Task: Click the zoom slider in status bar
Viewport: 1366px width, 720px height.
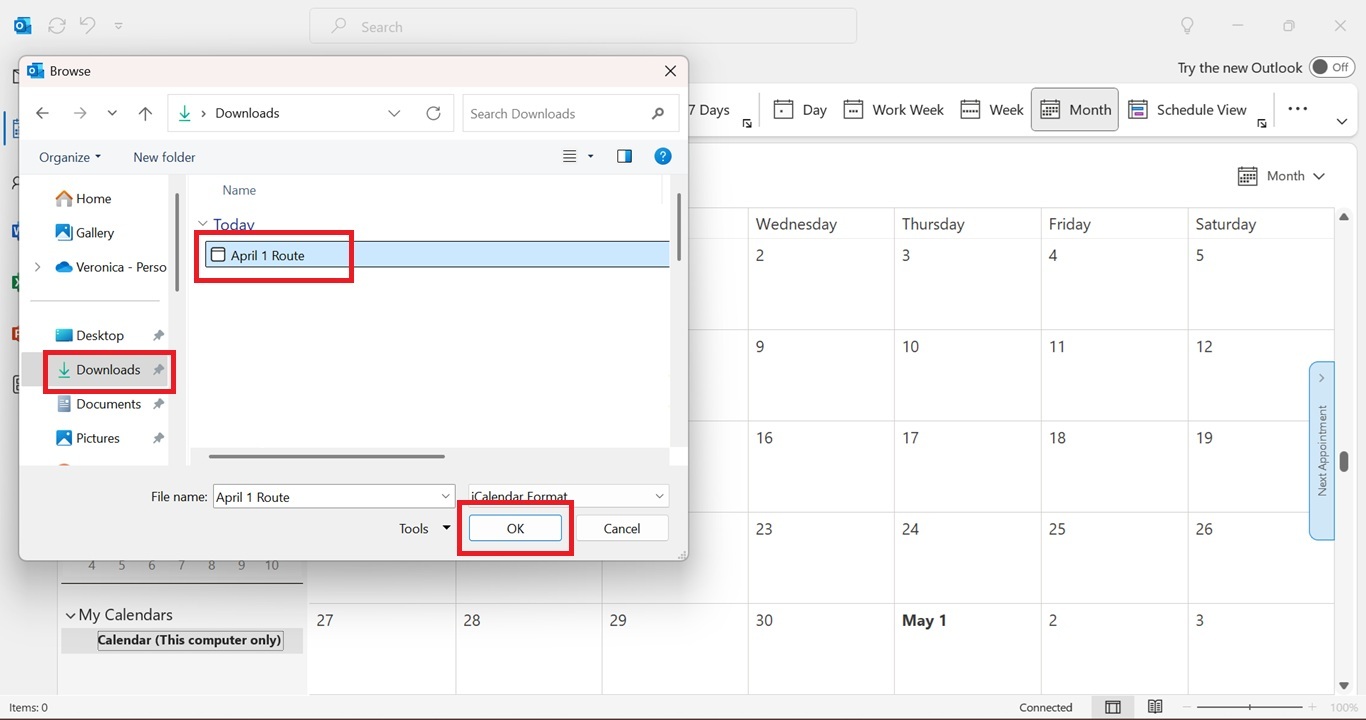Action: [x=1249, y=707]
